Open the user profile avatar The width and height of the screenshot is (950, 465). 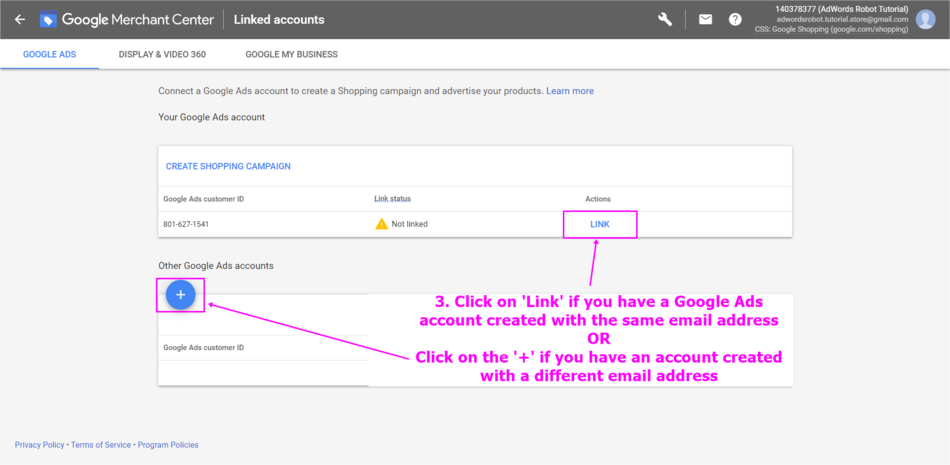click(x=925, y=19)
